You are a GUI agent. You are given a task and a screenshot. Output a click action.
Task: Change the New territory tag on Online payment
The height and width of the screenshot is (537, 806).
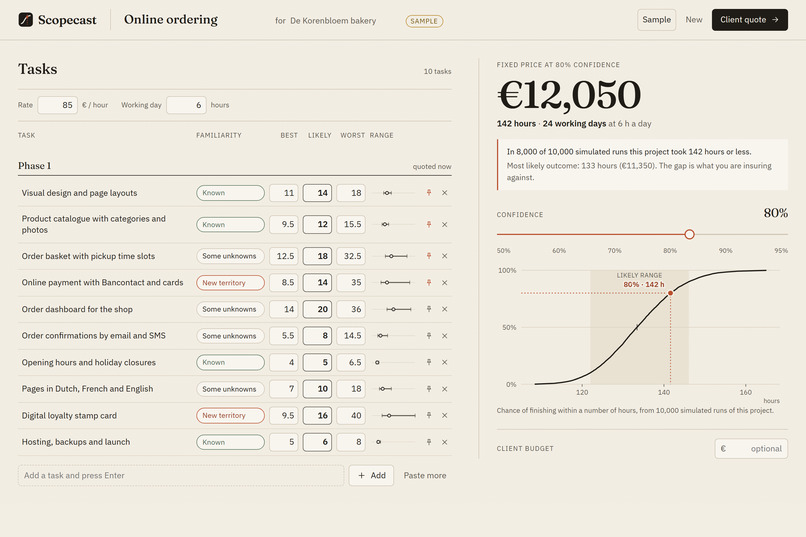[x=230, y=283]
